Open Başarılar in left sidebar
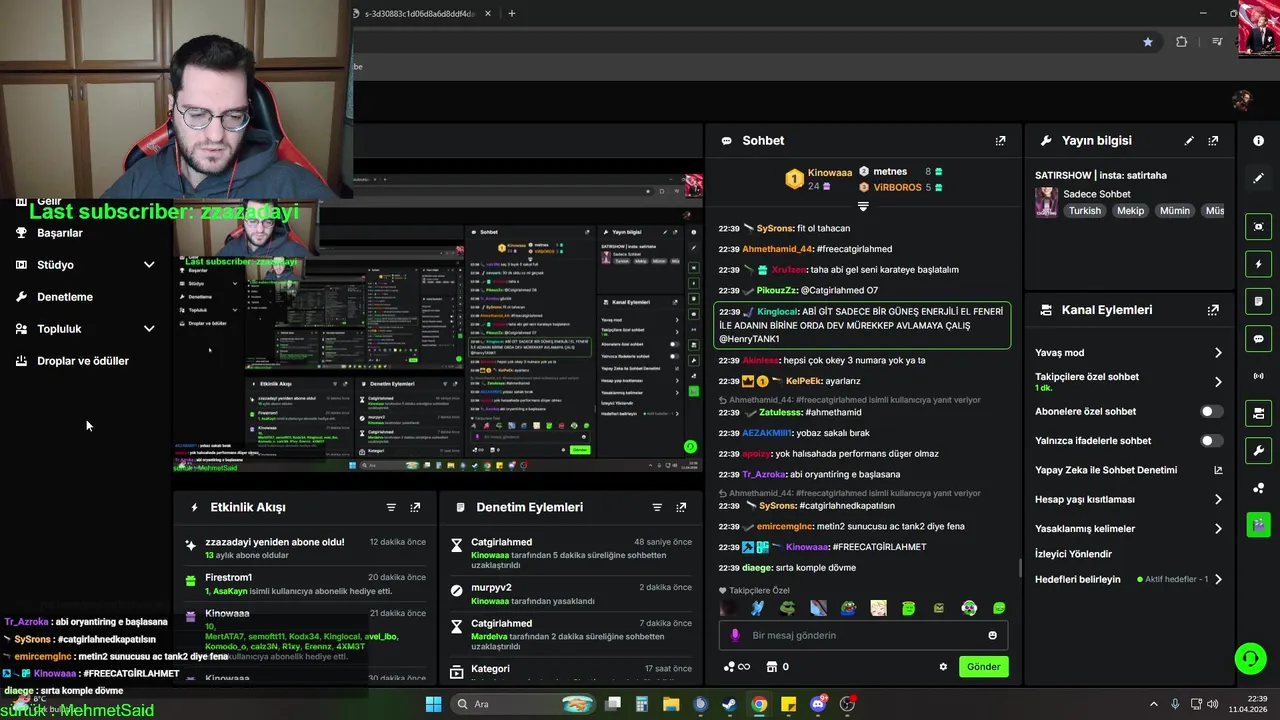 tap(60, 233)
